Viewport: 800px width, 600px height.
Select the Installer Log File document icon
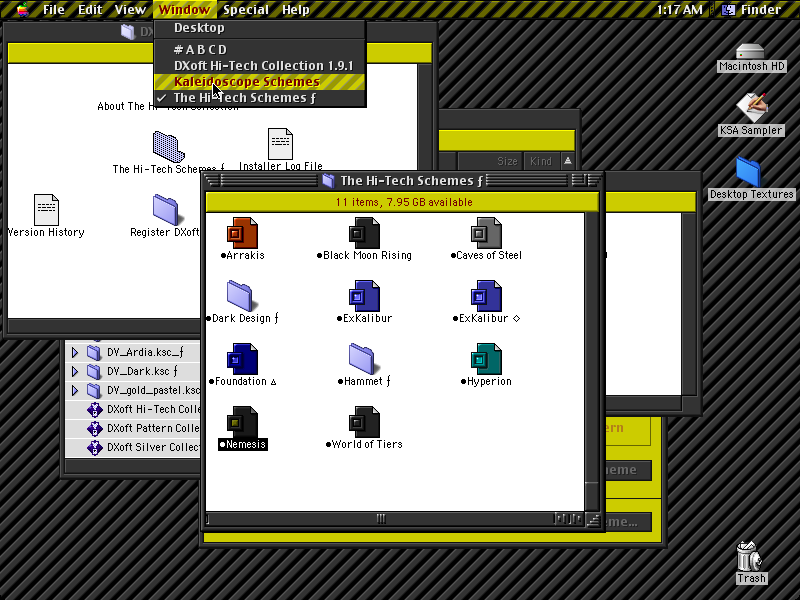[x=280, y=143]
